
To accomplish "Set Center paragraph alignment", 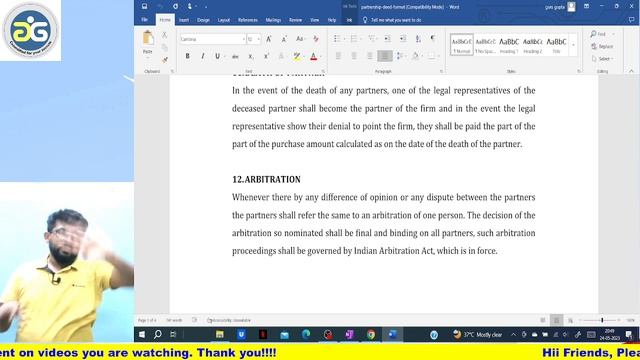I will [354, 56].
